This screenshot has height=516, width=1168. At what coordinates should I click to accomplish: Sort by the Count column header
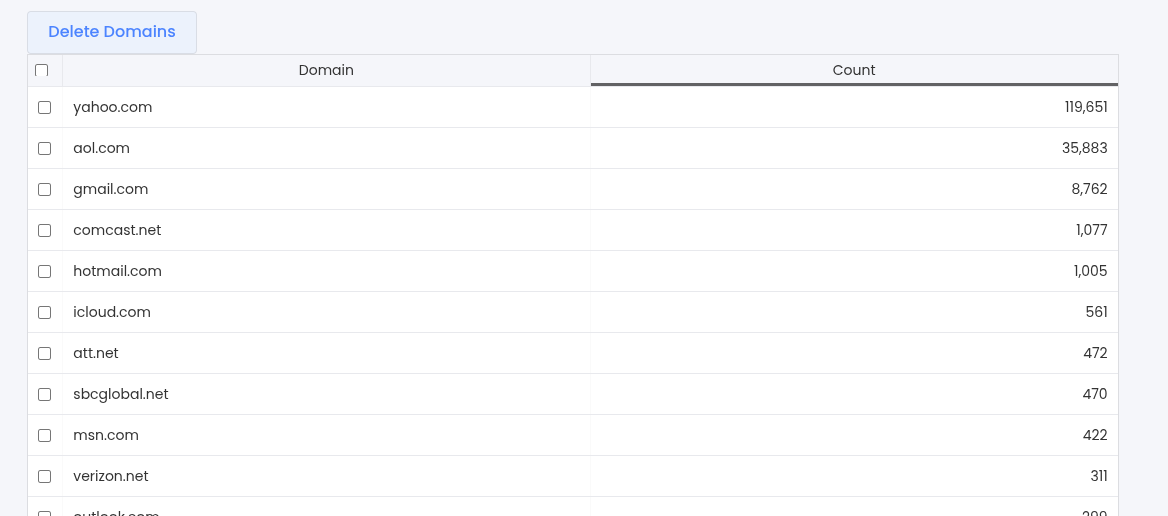point(854,70)
